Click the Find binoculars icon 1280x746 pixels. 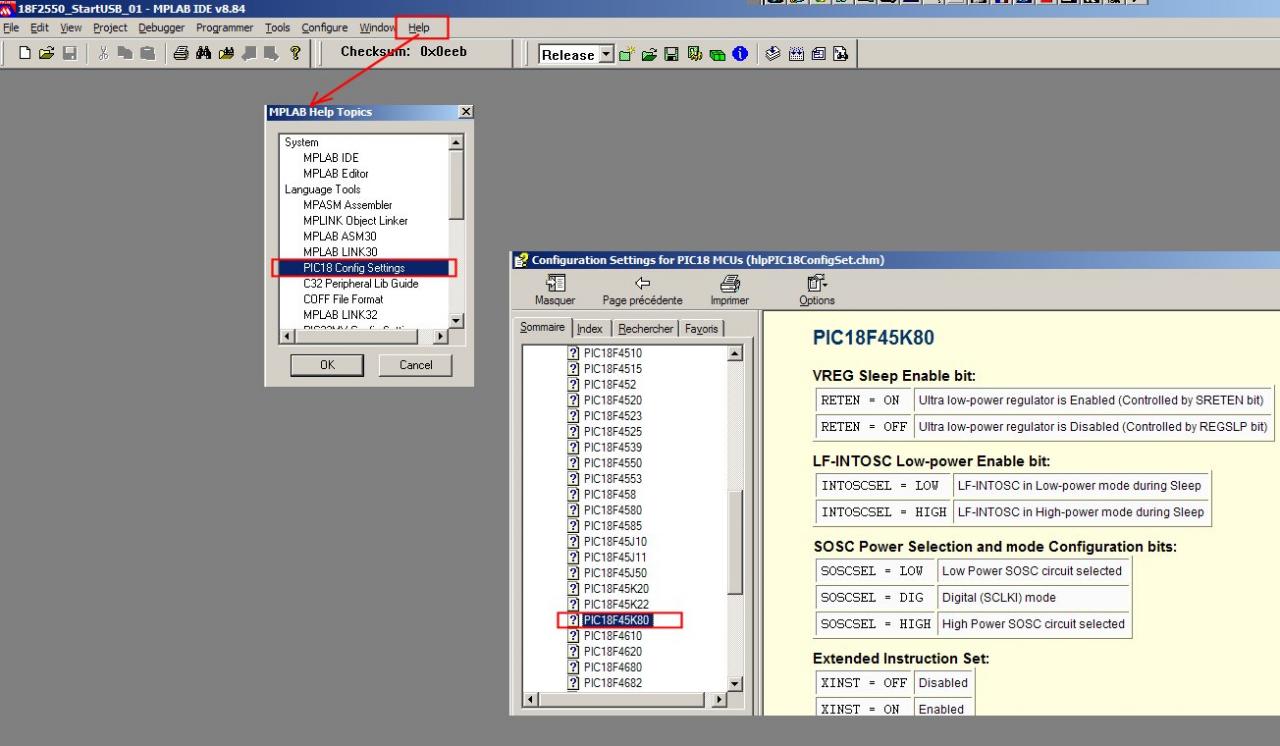tap(204, 54)
